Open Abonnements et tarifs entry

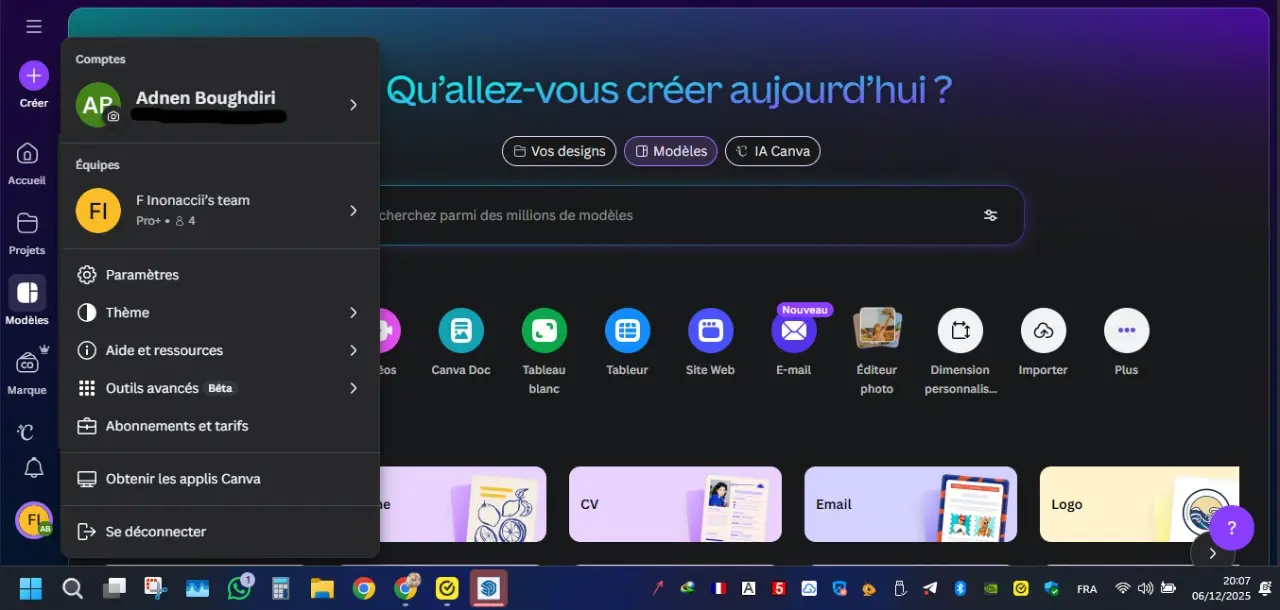[x=220, y=426]
